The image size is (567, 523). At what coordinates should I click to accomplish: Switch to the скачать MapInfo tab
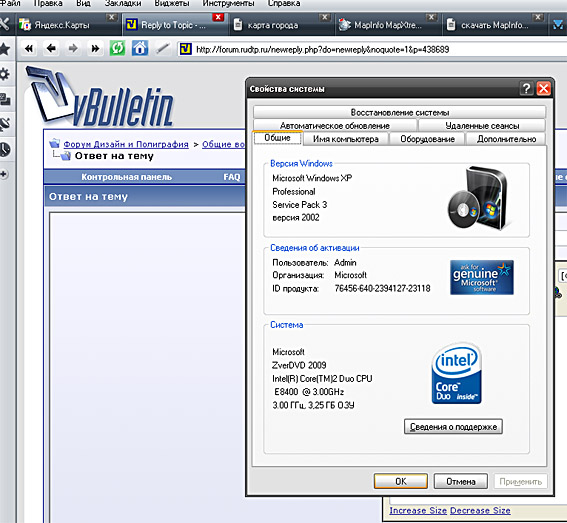[x=494, y=25]
